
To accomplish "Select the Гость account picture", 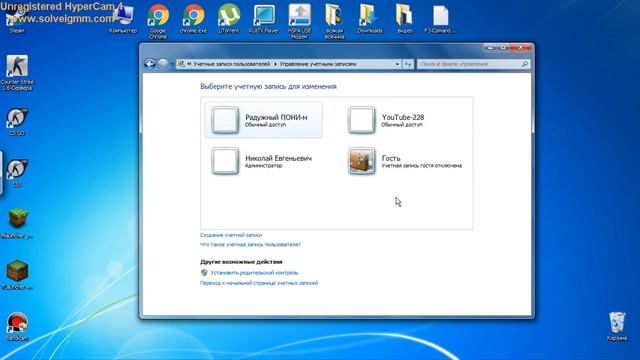I will pyautogui.click(x=361, y=161).
